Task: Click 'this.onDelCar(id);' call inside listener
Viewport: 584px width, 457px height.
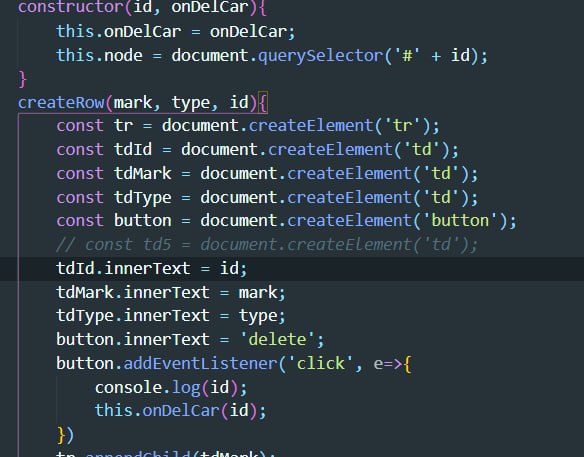Action: point(181,411)
